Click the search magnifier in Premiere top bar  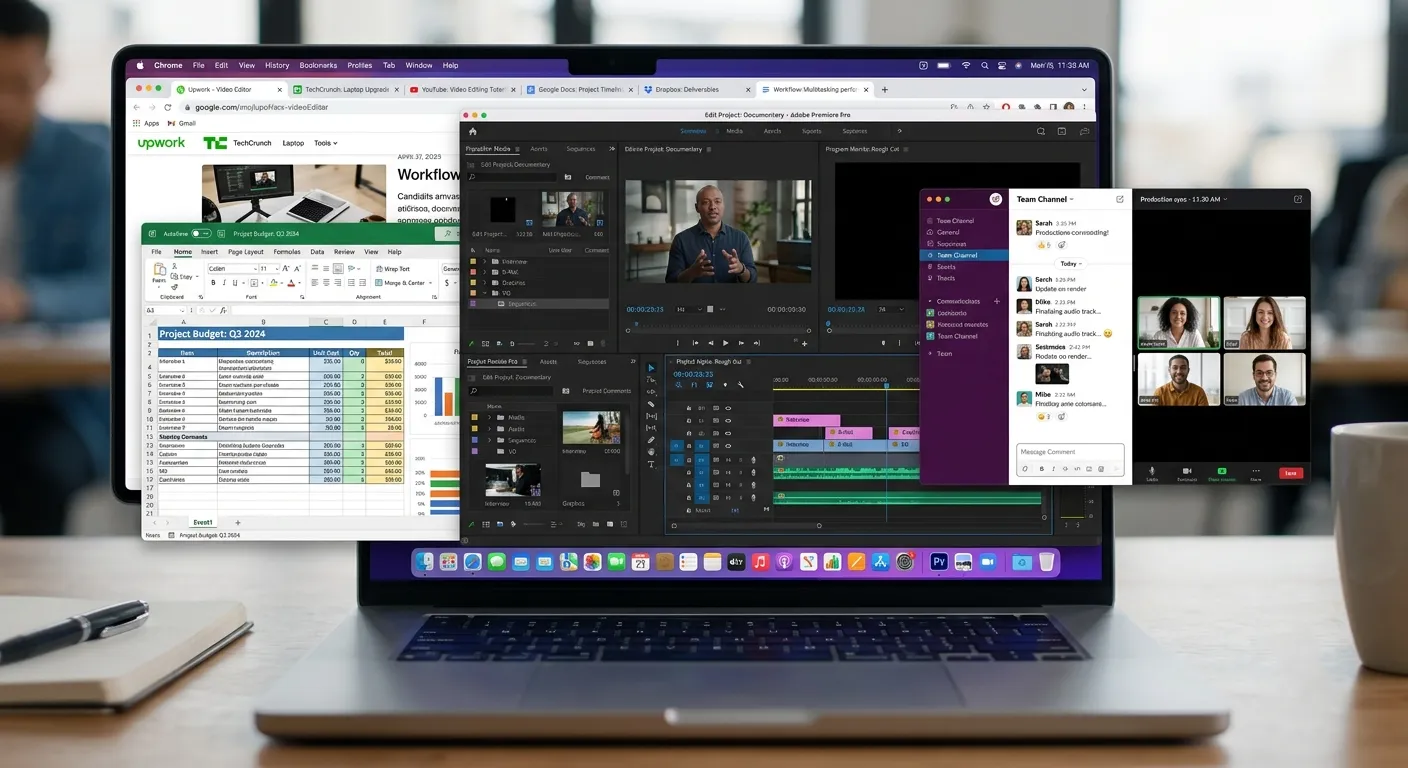click(1041, 131)
